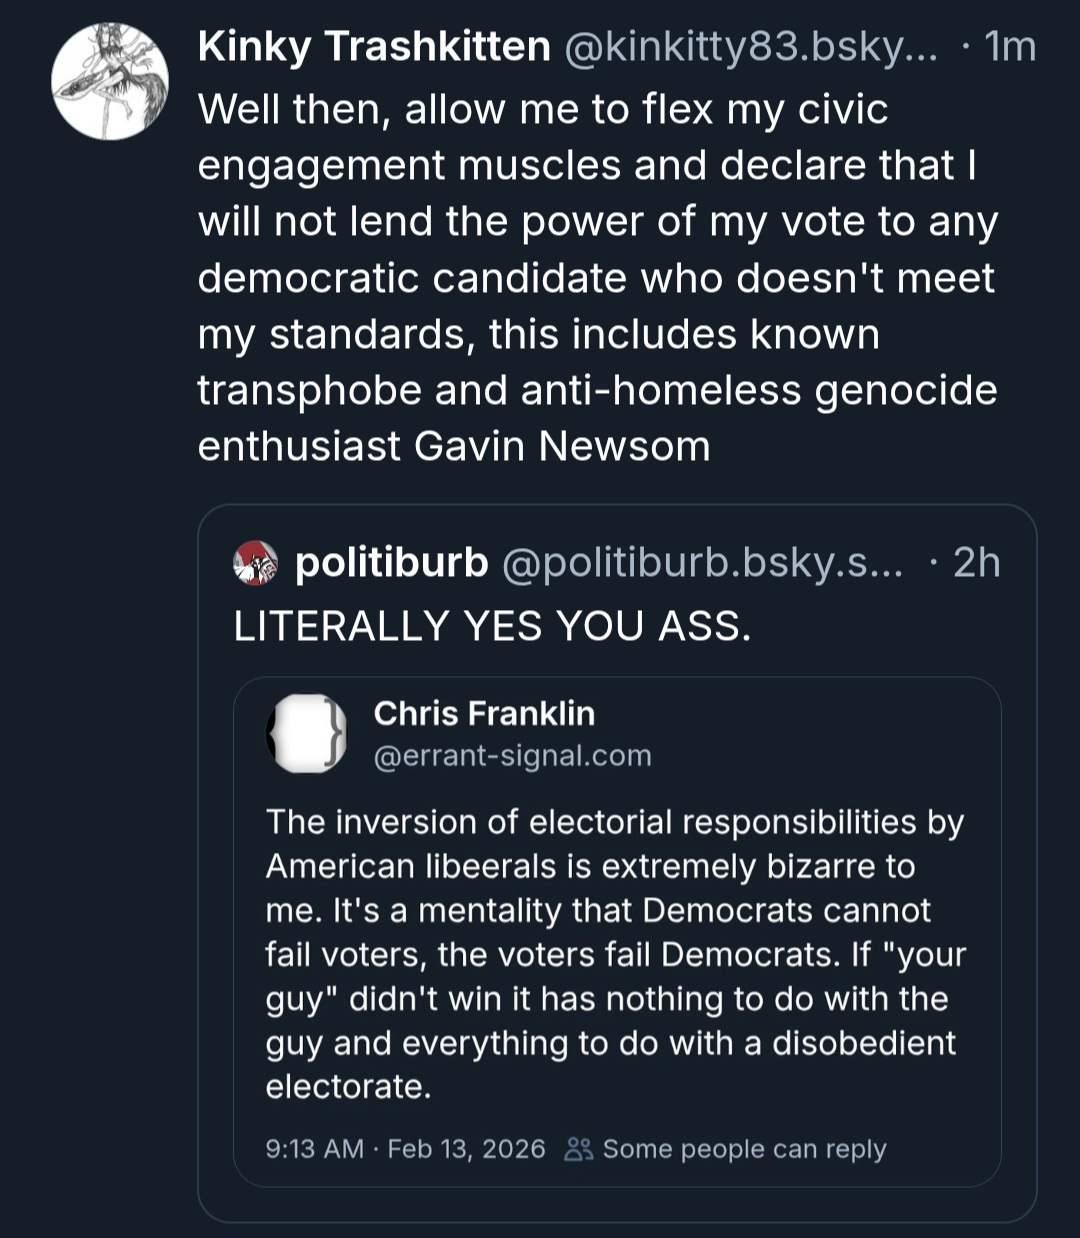Viewport: 1080px width, 1238px height.
Task: Click the @errant-signal.com handle
Action: (512, 756)
